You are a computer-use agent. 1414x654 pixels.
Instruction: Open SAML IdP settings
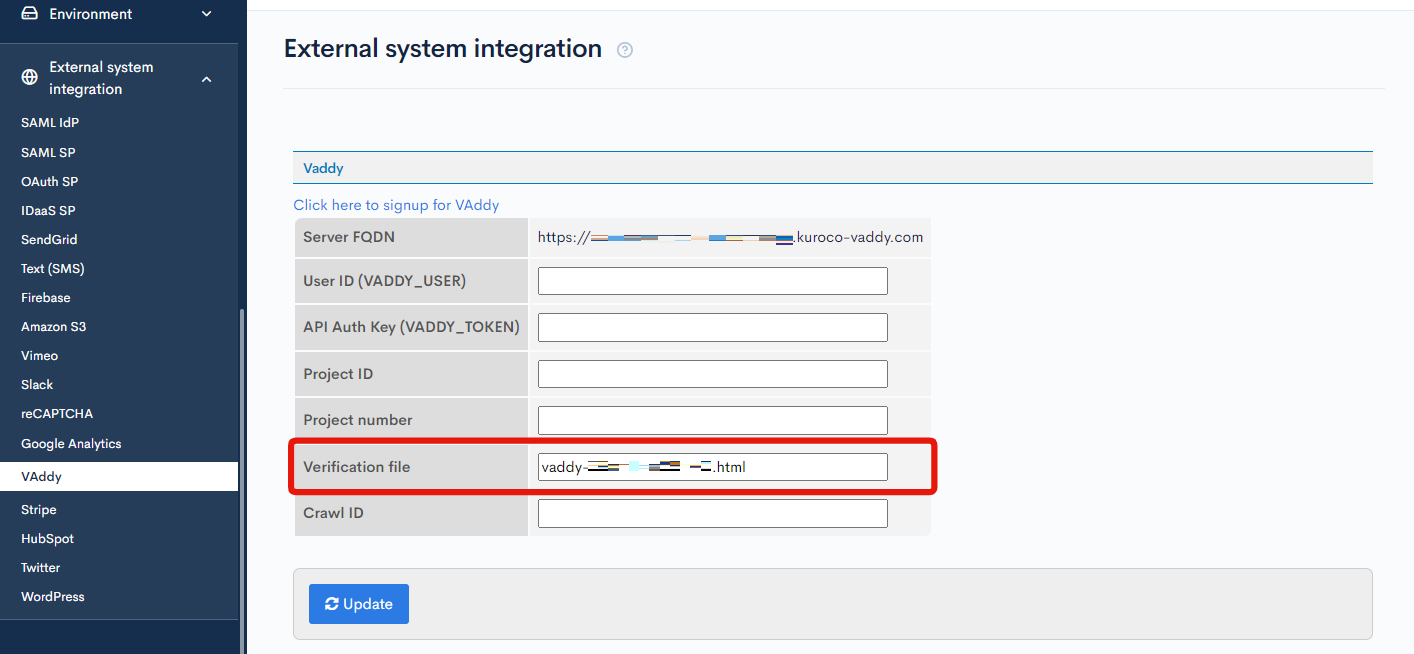pos(50,123)
